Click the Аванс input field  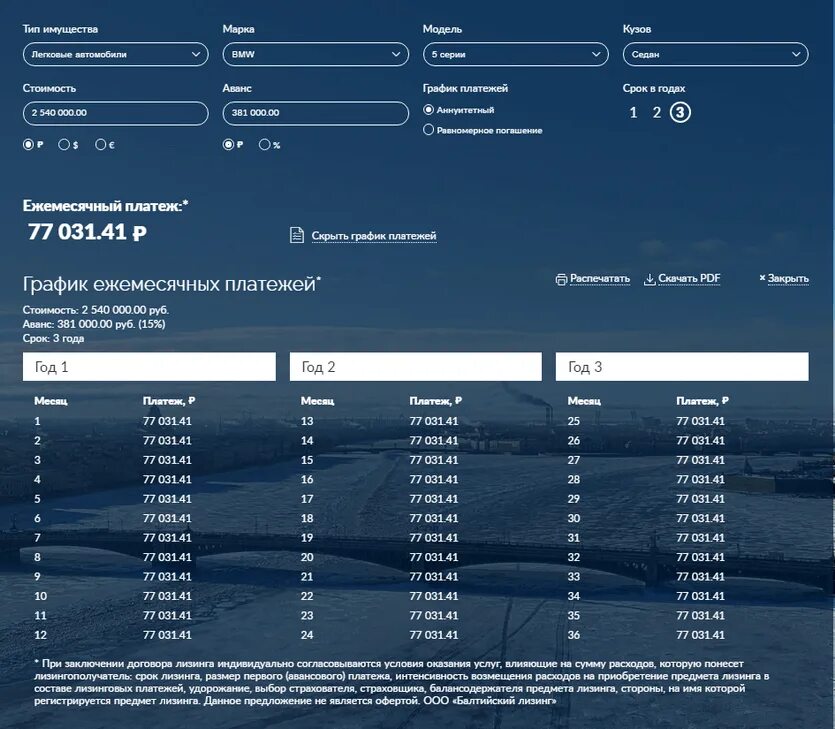pyautogui.click(x=316, y=113)
